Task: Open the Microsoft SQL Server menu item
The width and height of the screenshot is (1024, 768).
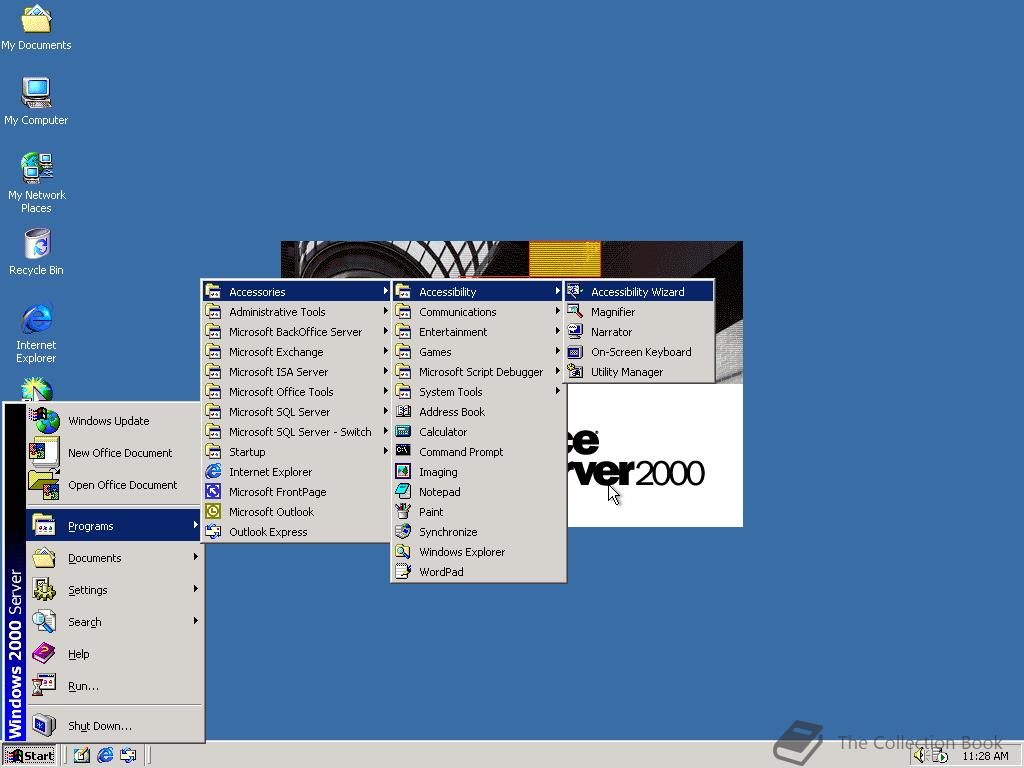Action: point(296,411)
